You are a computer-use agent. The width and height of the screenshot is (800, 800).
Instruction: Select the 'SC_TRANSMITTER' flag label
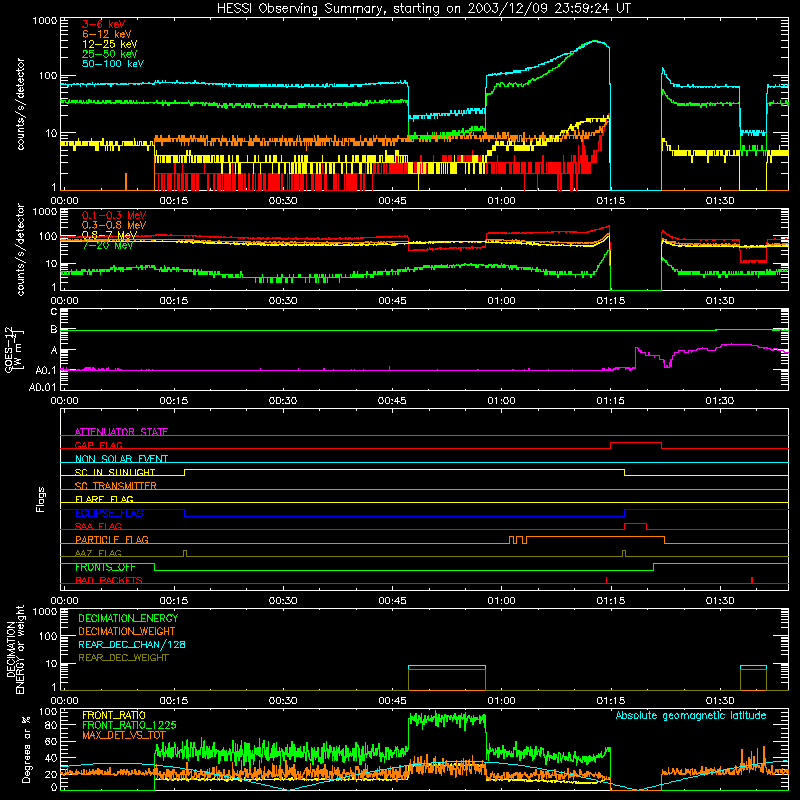(115, 486)
